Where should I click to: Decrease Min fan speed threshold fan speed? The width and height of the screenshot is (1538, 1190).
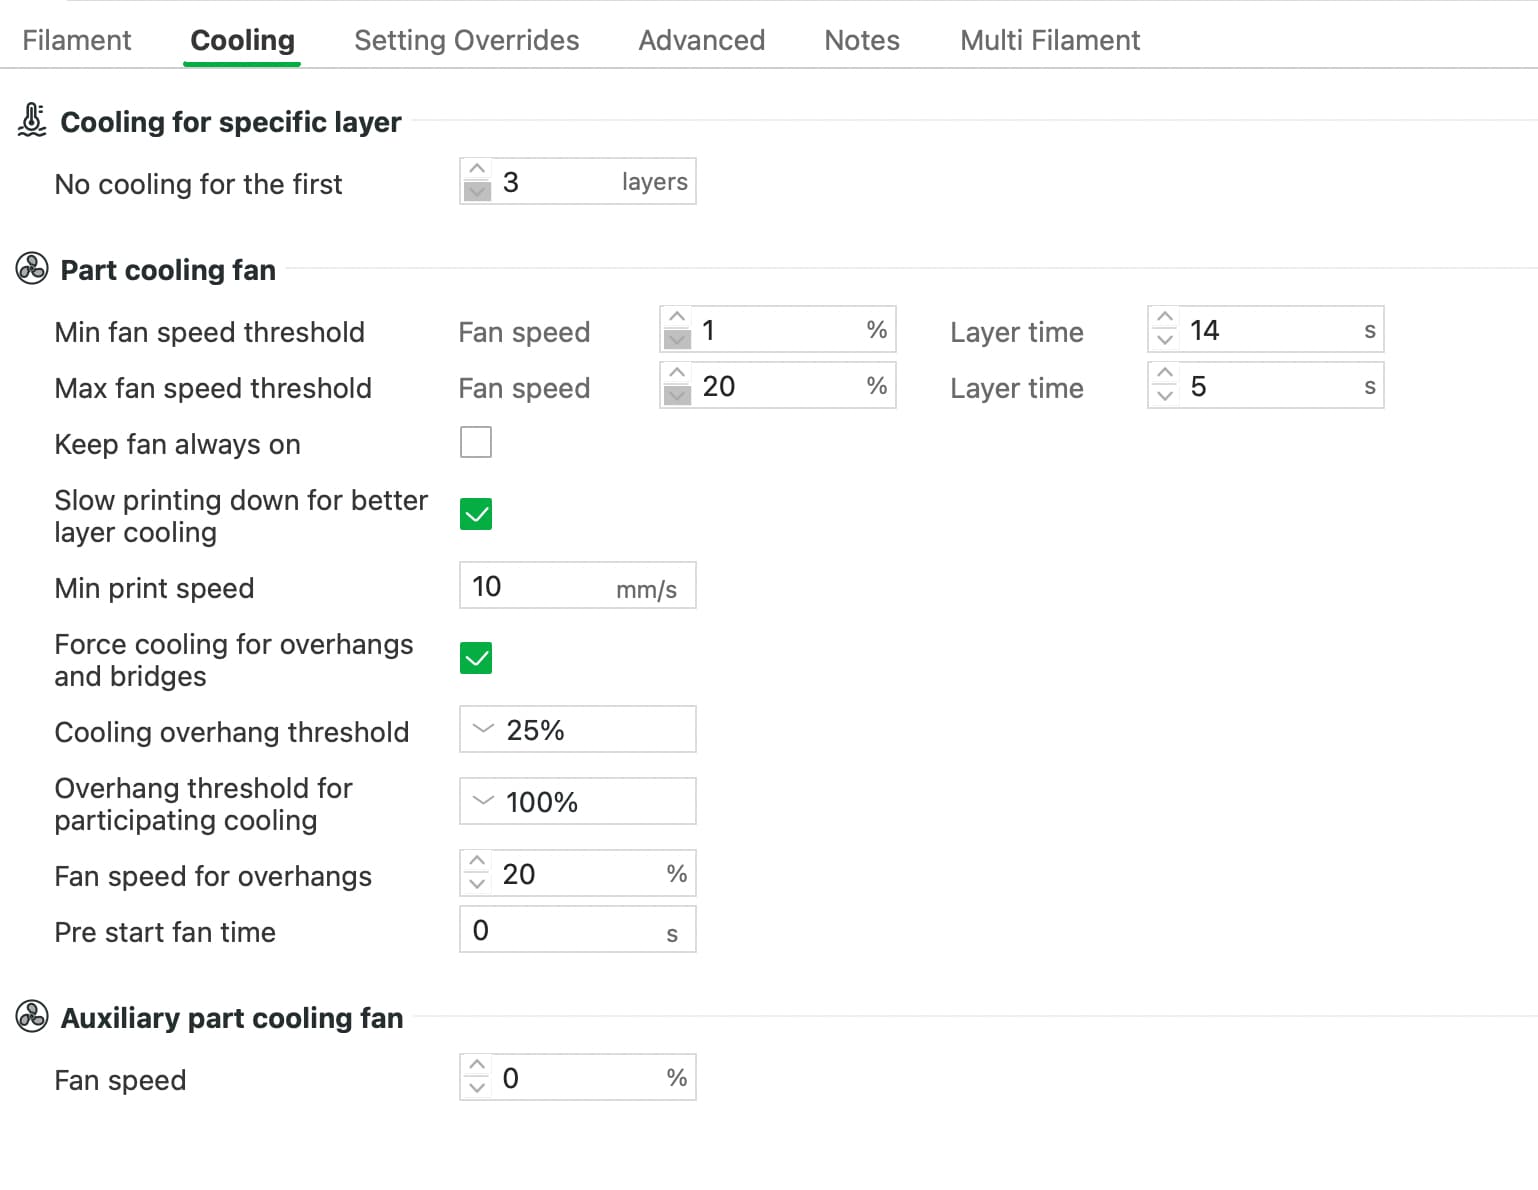pos(677,340)
